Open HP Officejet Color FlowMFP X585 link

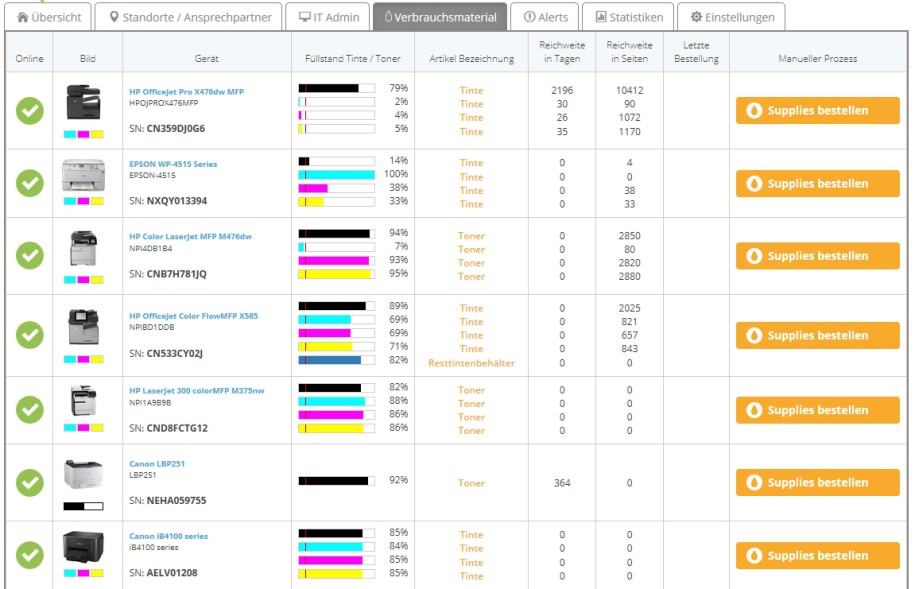click(193, 316)
